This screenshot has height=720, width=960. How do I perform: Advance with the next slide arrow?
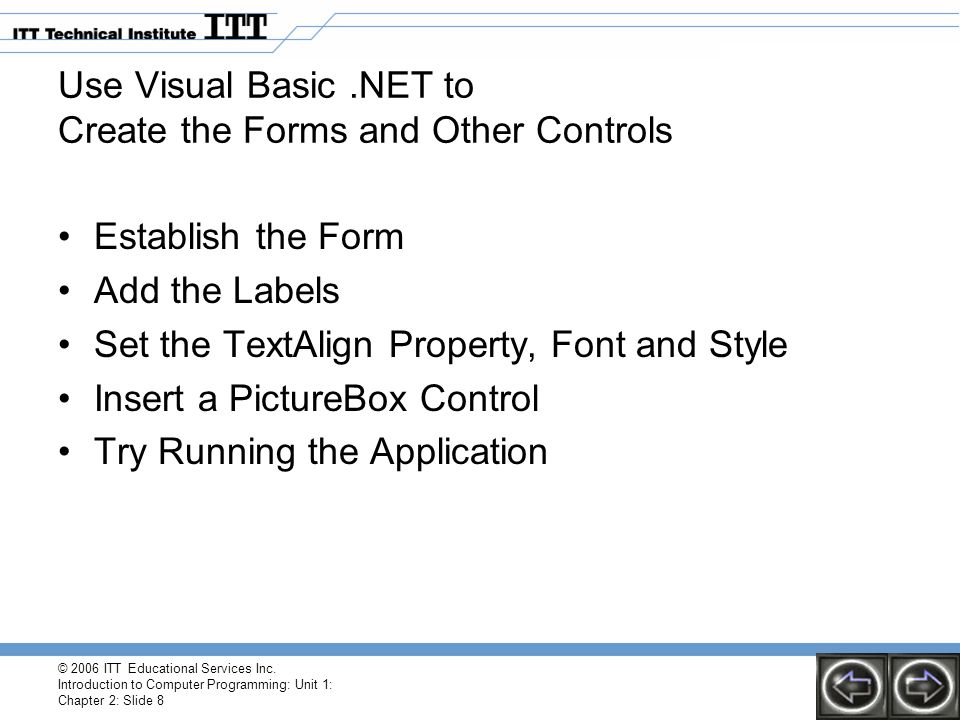tap(924, 686)
